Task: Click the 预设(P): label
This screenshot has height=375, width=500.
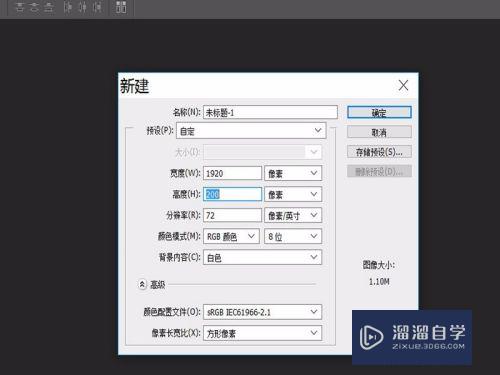Action: 160,131
